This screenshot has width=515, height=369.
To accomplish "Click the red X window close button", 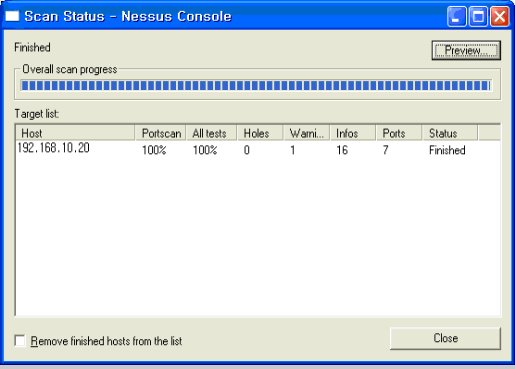I will coord(500,16).
